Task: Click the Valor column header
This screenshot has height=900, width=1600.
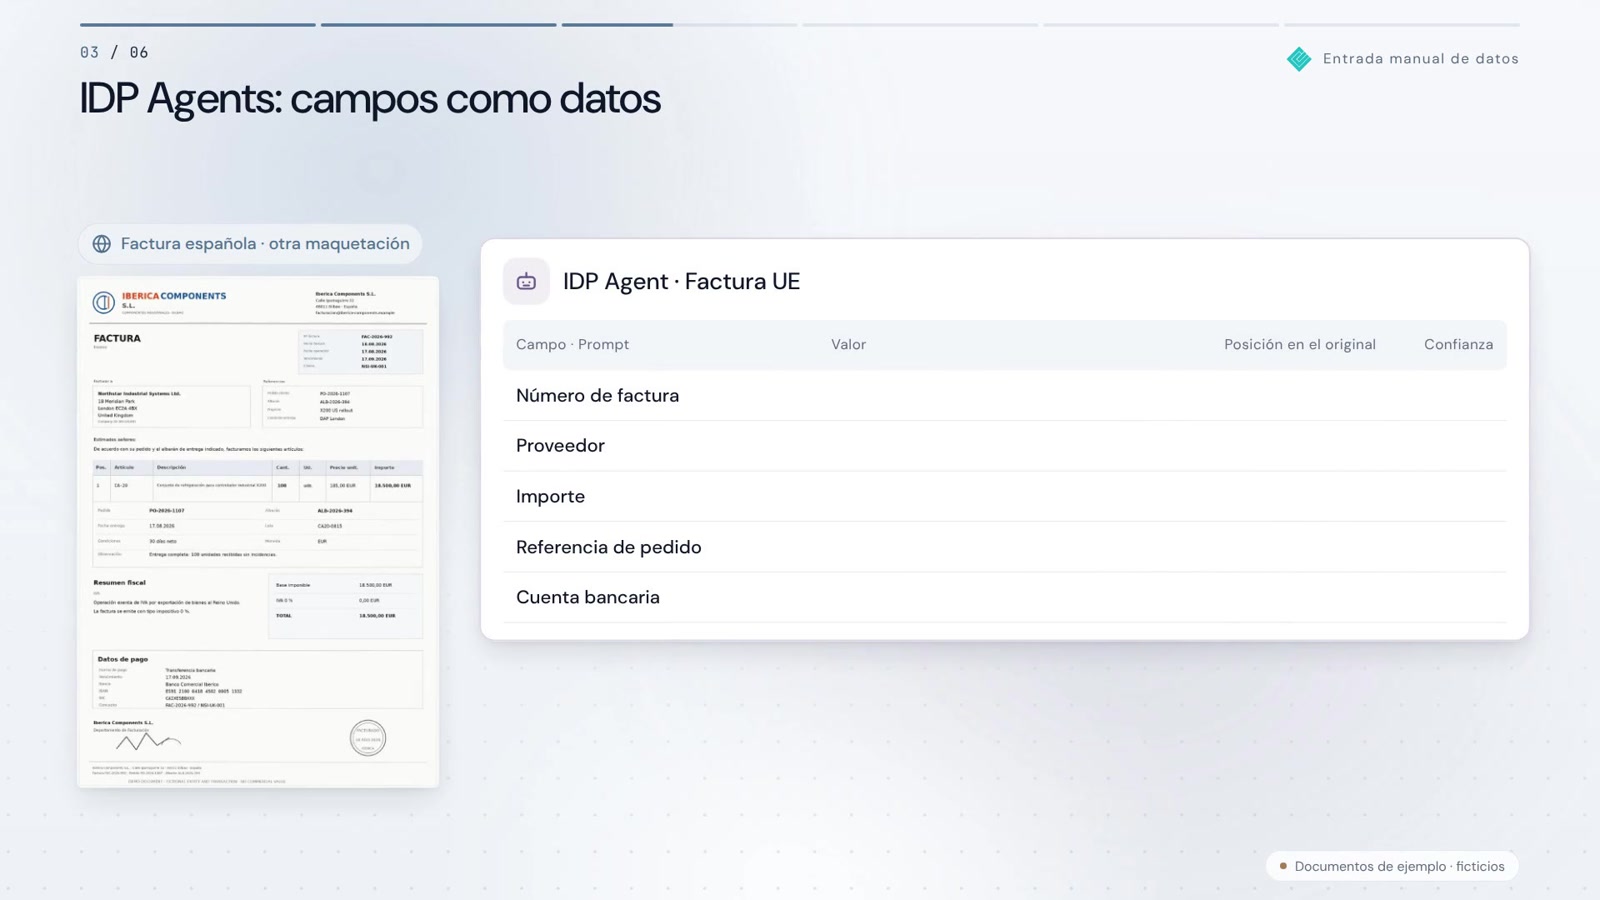Action: point(848,345)
